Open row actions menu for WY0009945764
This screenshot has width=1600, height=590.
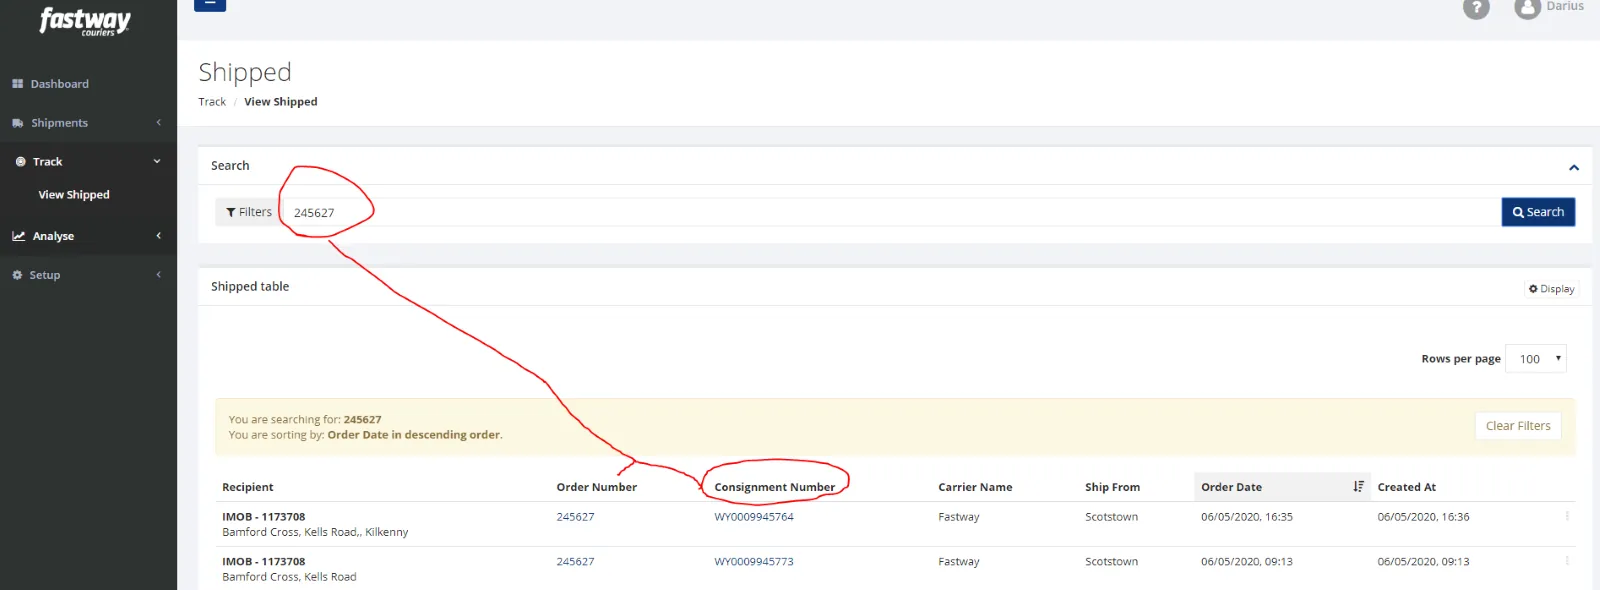(1567, 517)
